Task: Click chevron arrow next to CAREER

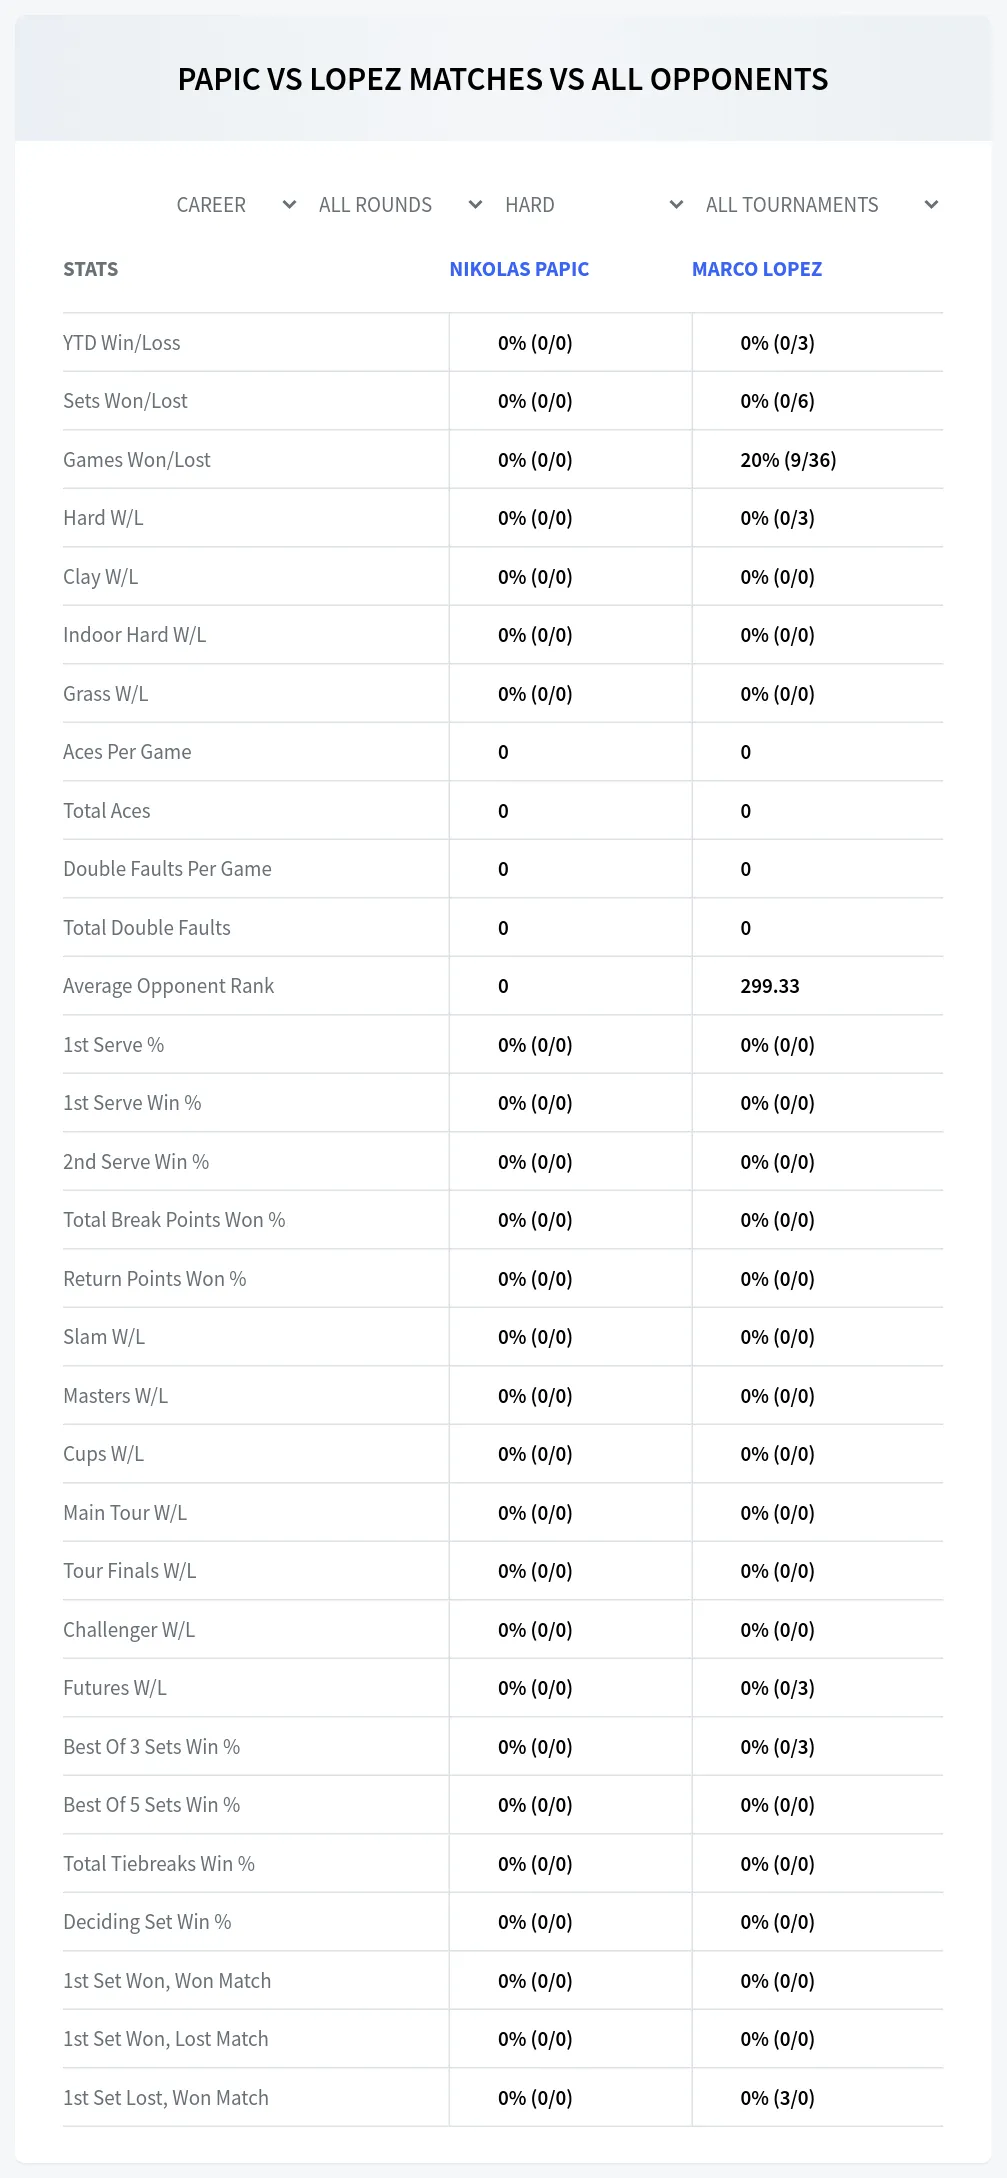Action: pos(290,205)
